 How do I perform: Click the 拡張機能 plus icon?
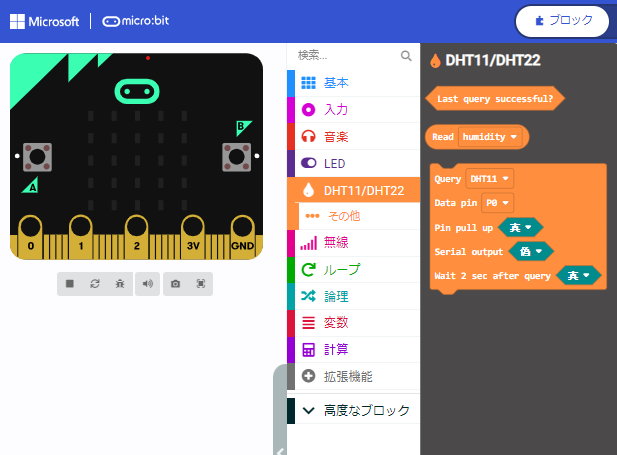coord(308,376)
